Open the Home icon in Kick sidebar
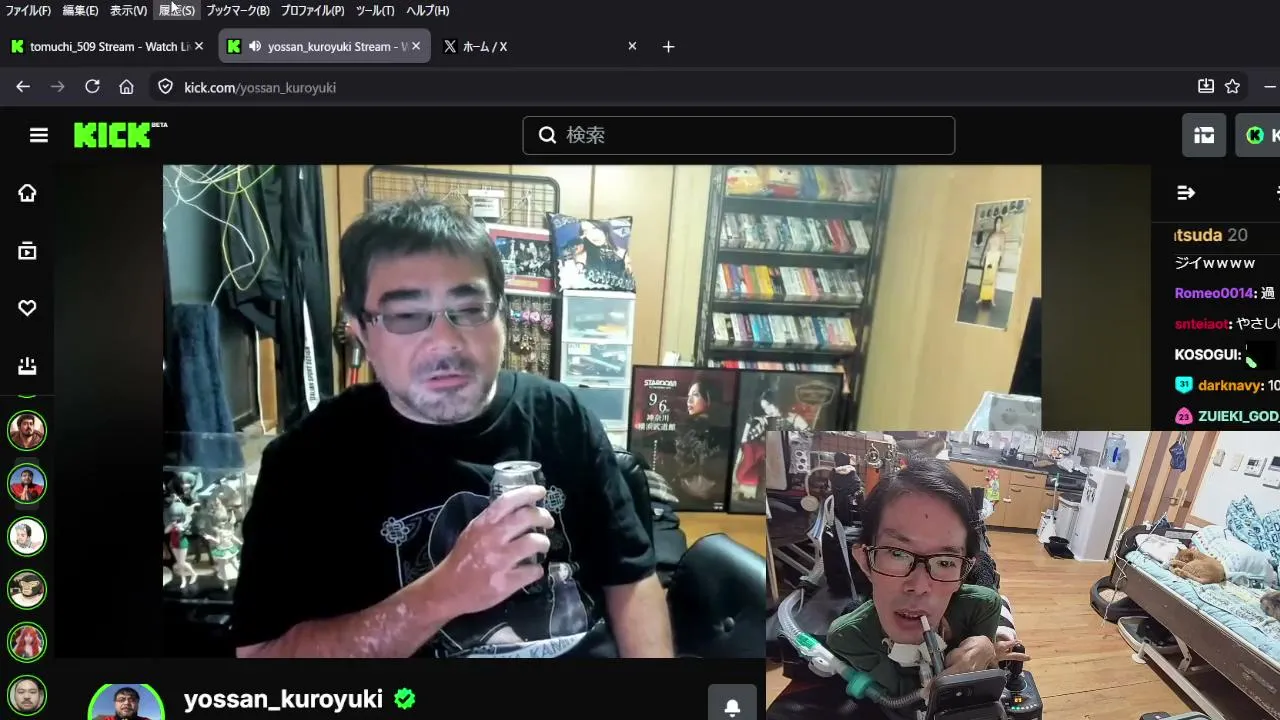The image size is (1280, 720). tap(27, 193)
